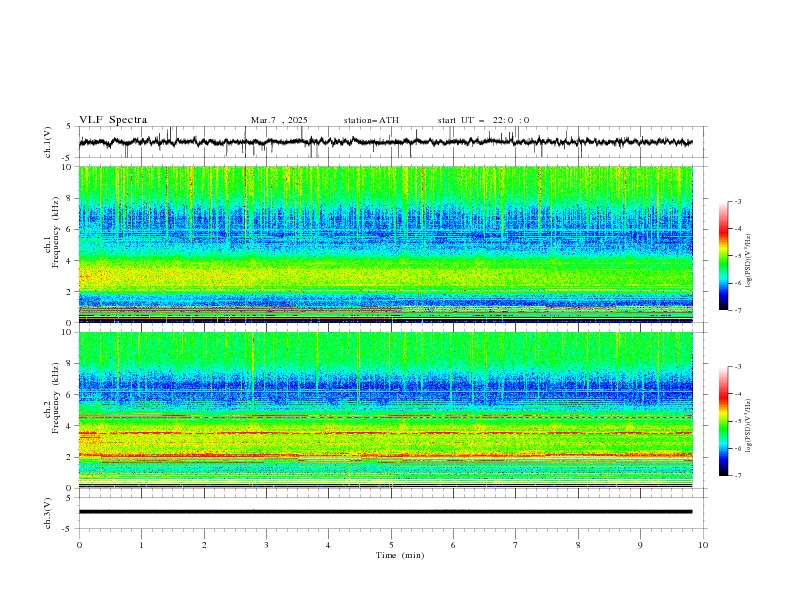Click the ch.1 log(PSD) colorbar label
The image size is (792, 612).
click(749, 261)
